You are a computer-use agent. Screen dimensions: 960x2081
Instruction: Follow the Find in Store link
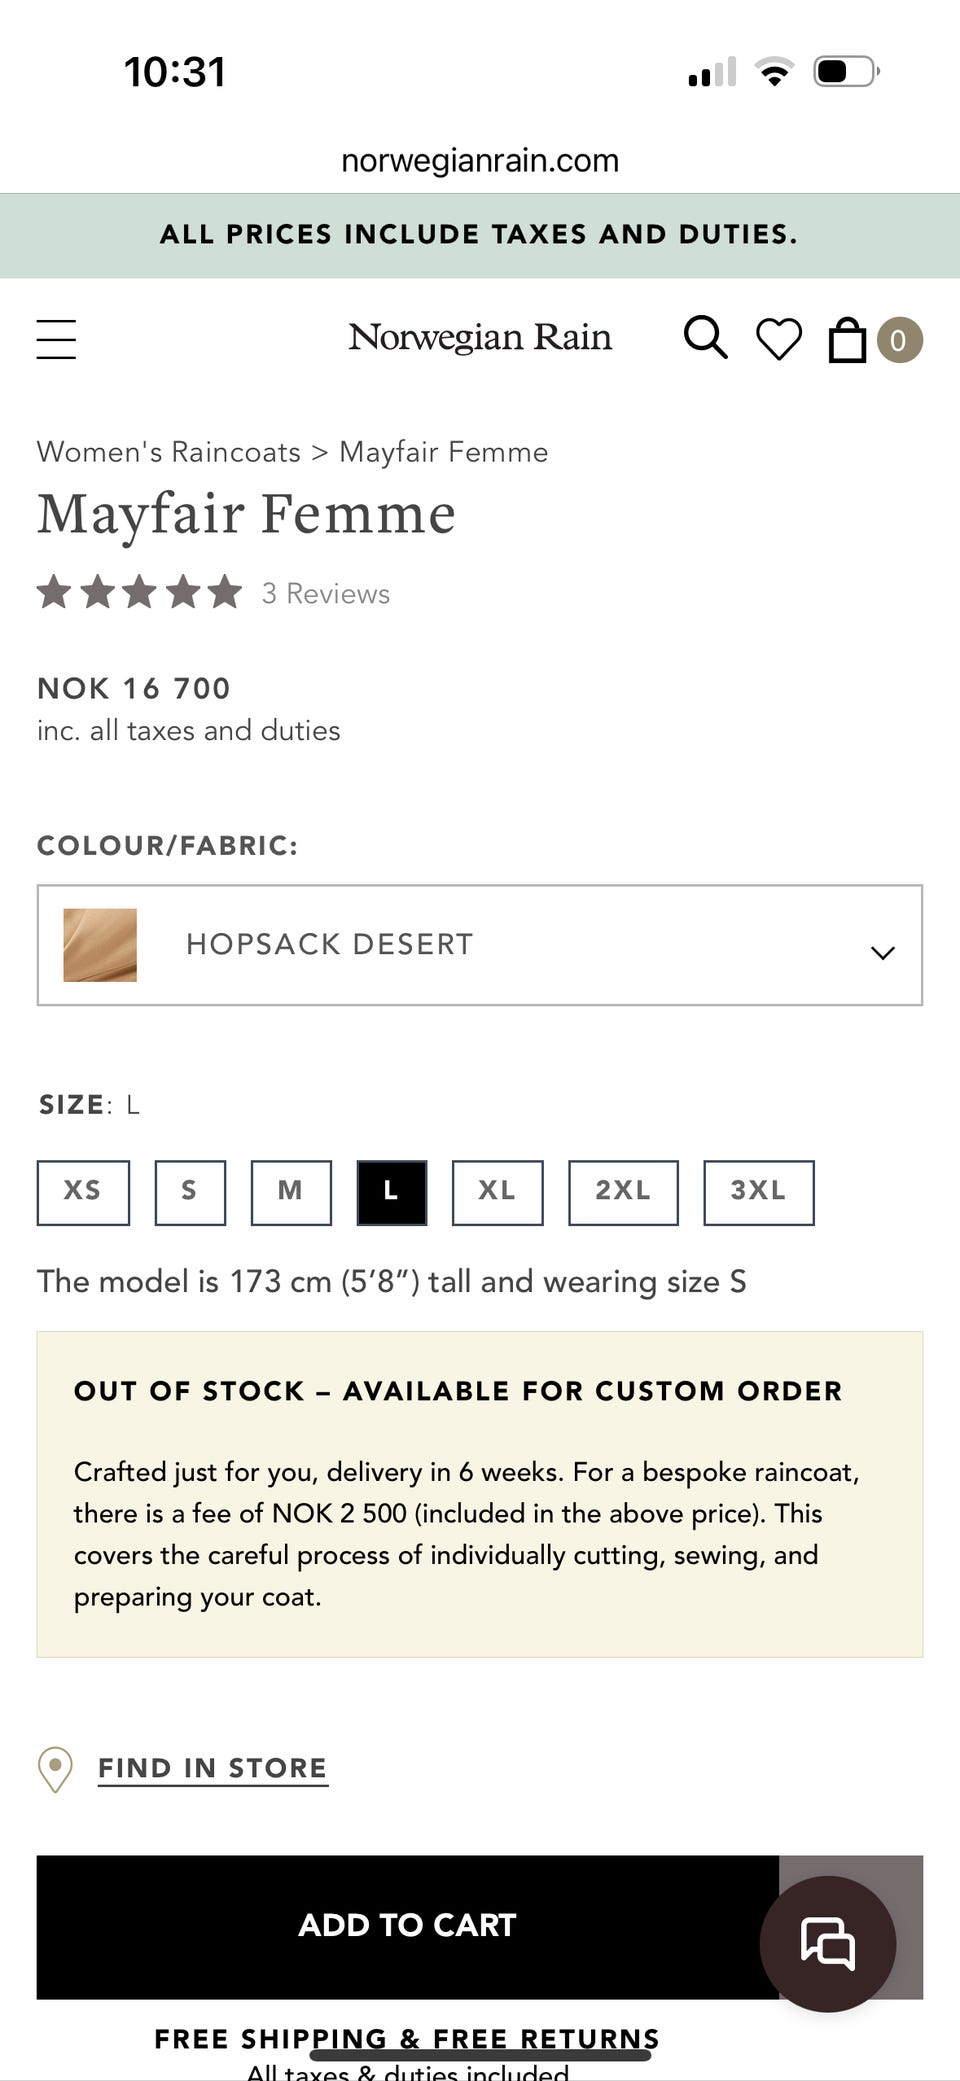212,1768
